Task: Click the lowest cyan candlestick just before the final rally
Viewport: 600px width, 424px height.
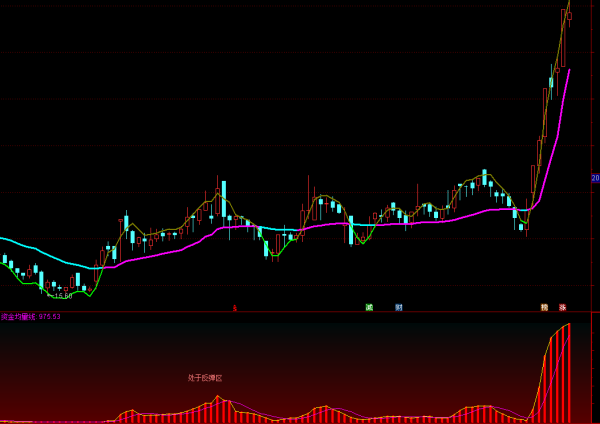Action: (x=521, y=227)
